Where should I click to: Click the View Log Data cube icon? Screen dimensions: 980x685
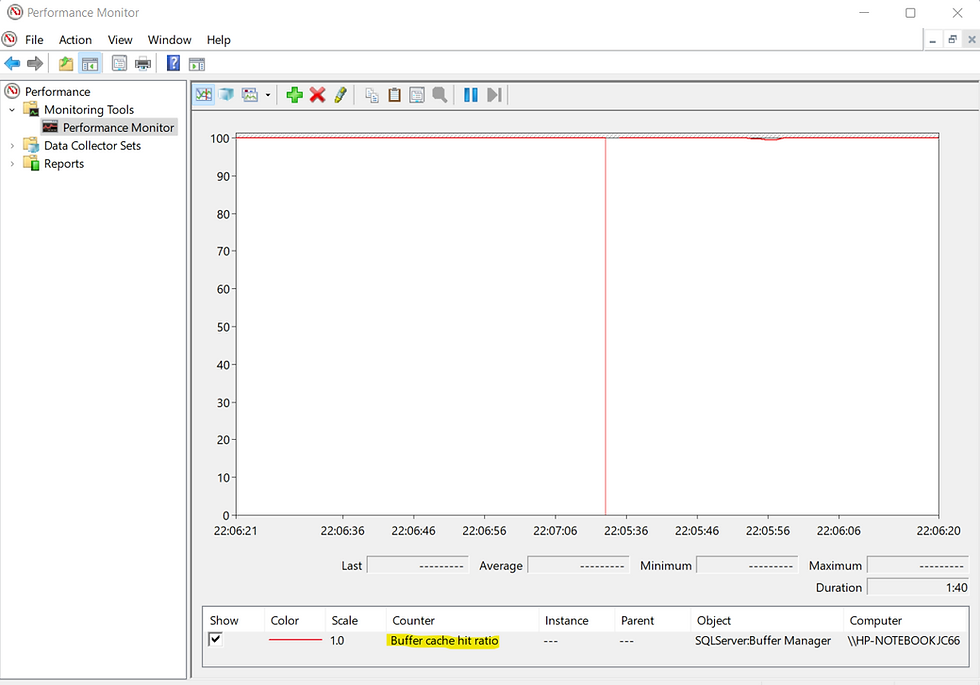(x=226, y=95)
